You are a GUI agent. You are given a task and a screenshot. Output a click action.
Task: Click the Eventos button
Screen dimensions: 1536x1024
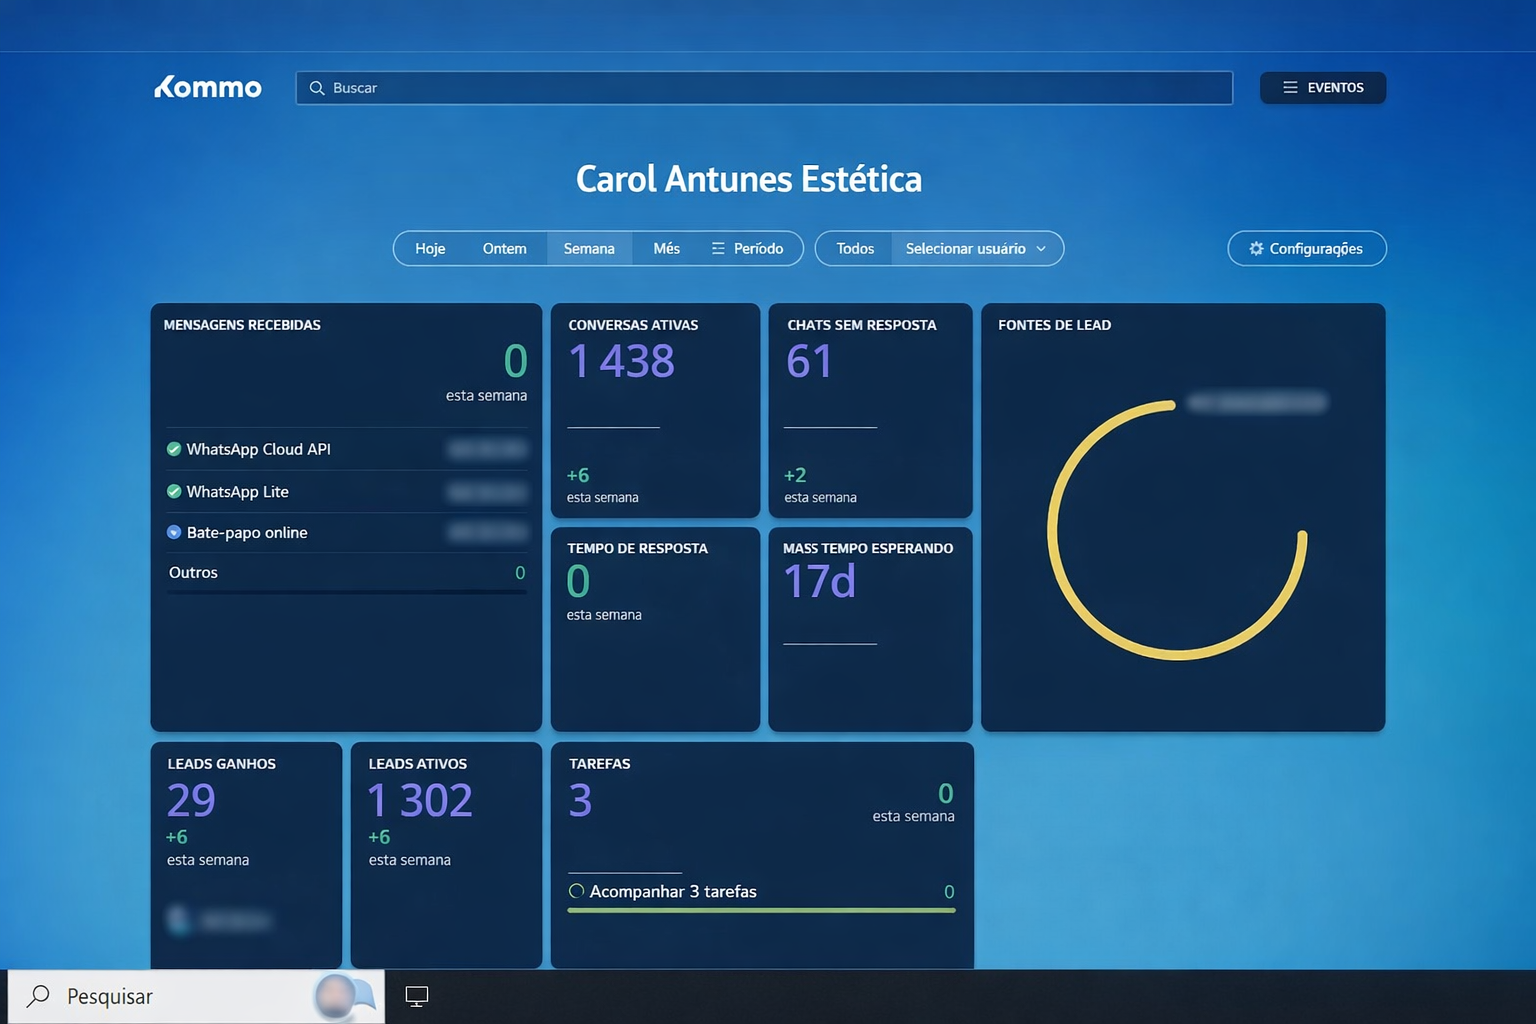click(1323, 87)
